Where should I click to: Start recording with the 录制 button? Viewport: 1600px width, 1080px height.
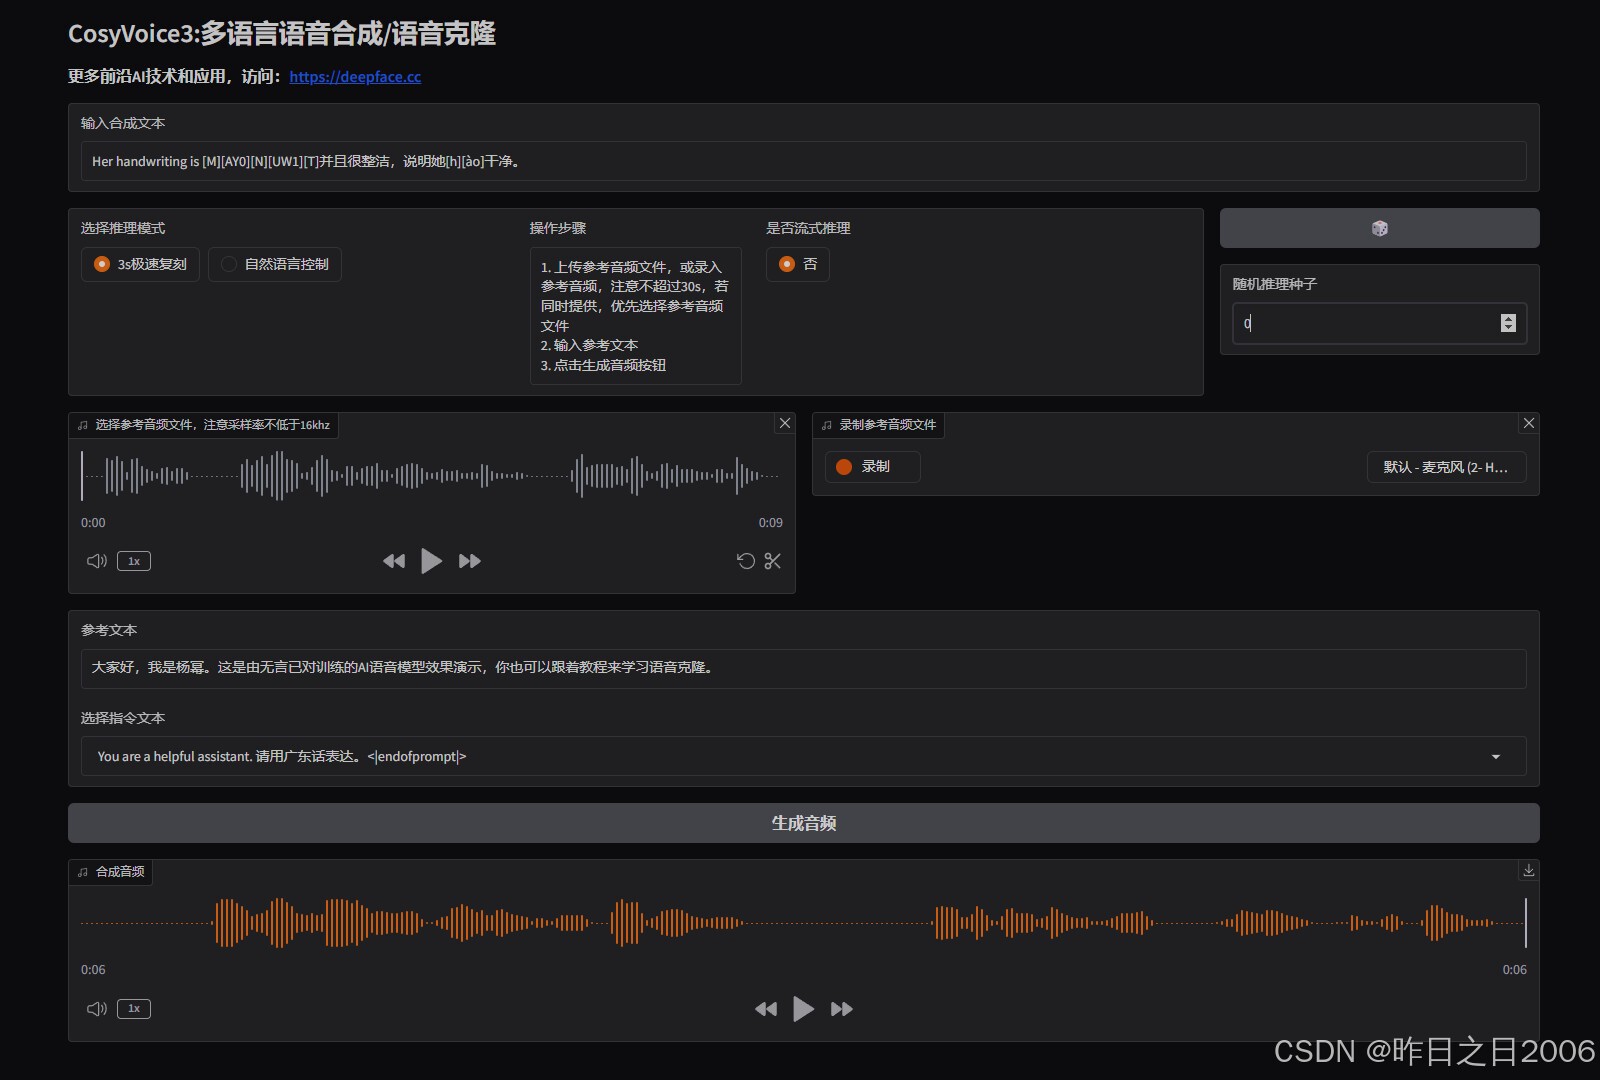pos(872,466)
